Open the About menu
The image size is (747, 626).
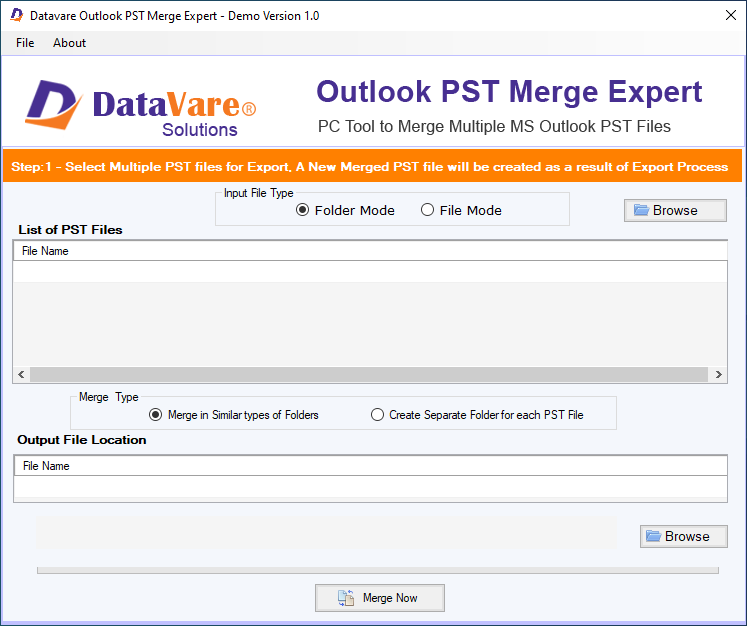coord(69,43)
